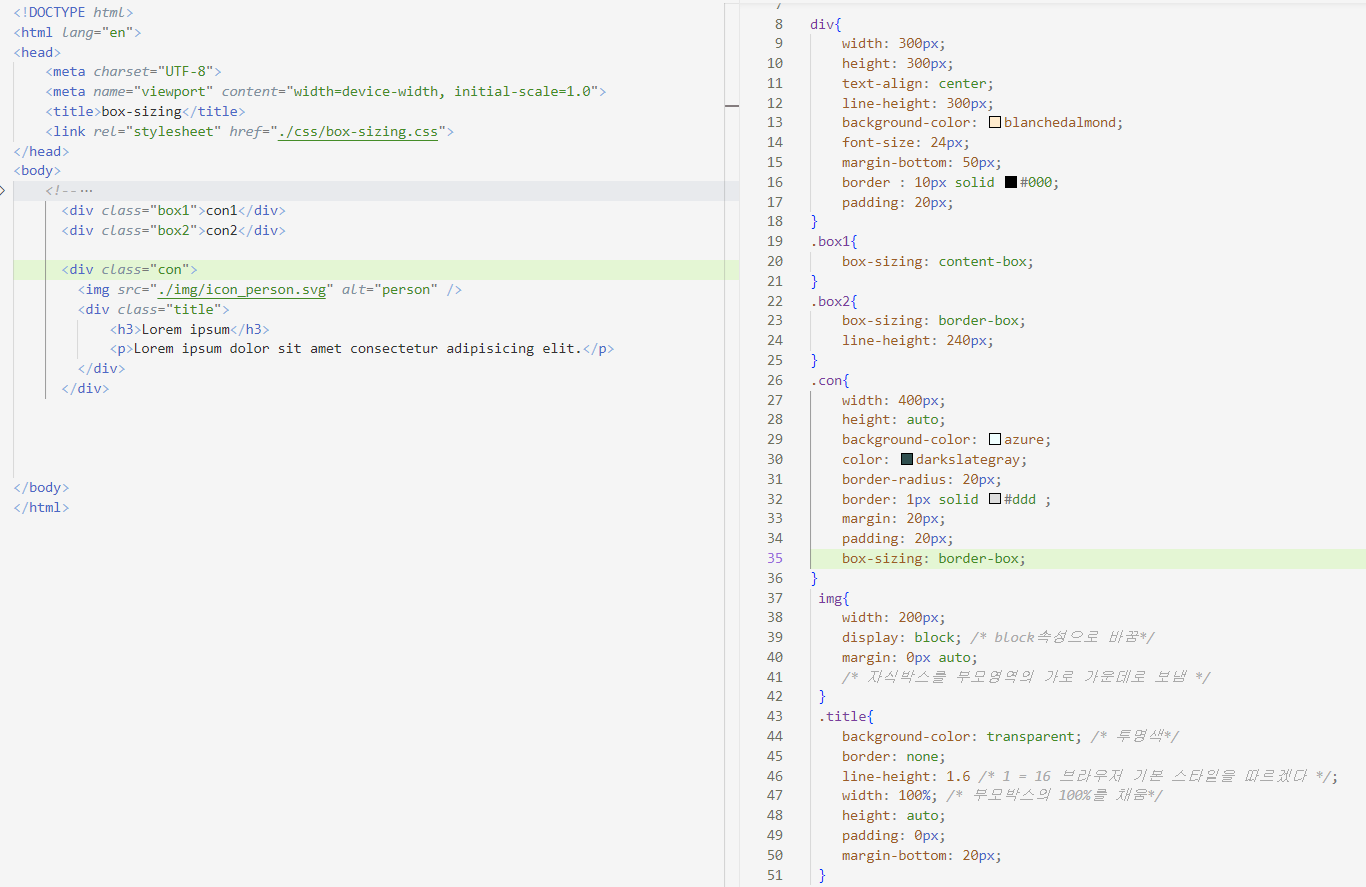
Task: Click the folded comment ellipsis marker
Action: tap(87, 191)
